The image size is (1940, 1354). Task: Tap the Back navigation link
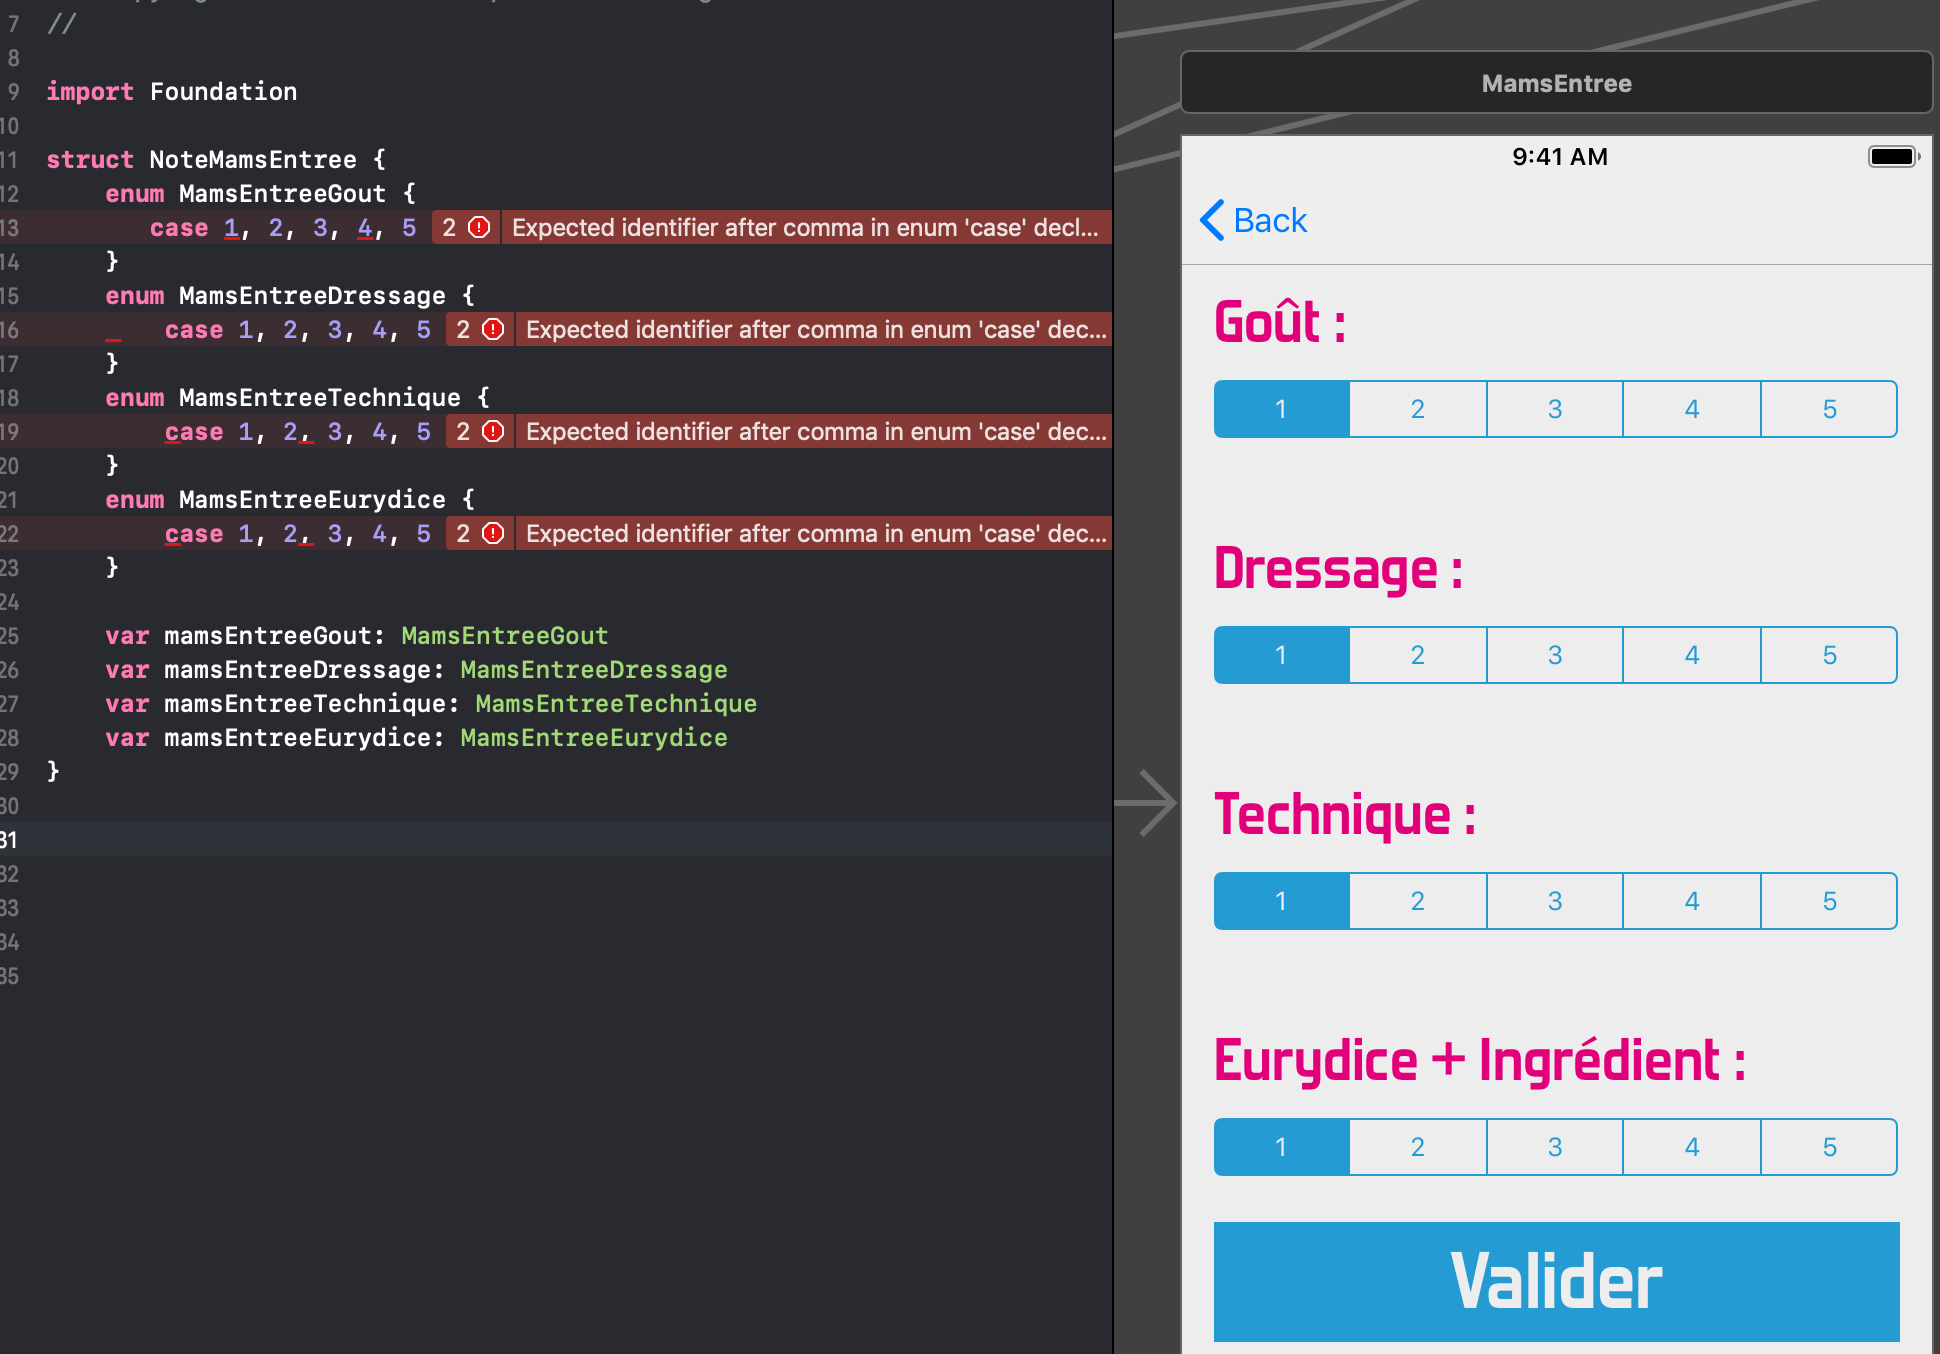(x=1269, y=220)
